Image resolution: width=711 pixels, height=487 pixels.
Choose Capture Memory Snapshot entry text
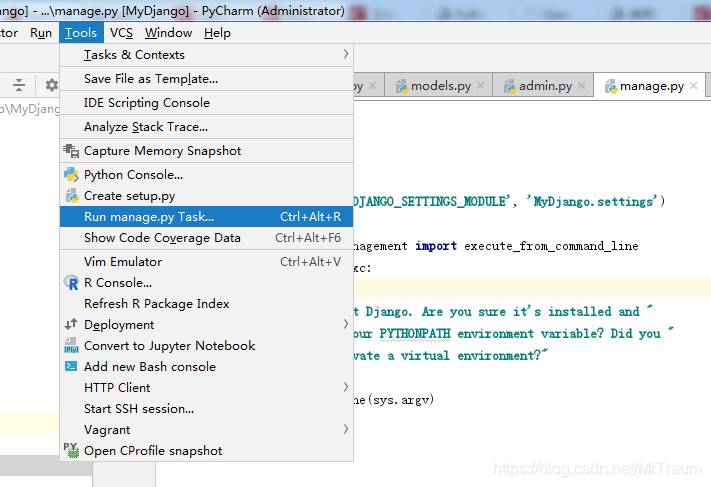(x=162, y=151)
